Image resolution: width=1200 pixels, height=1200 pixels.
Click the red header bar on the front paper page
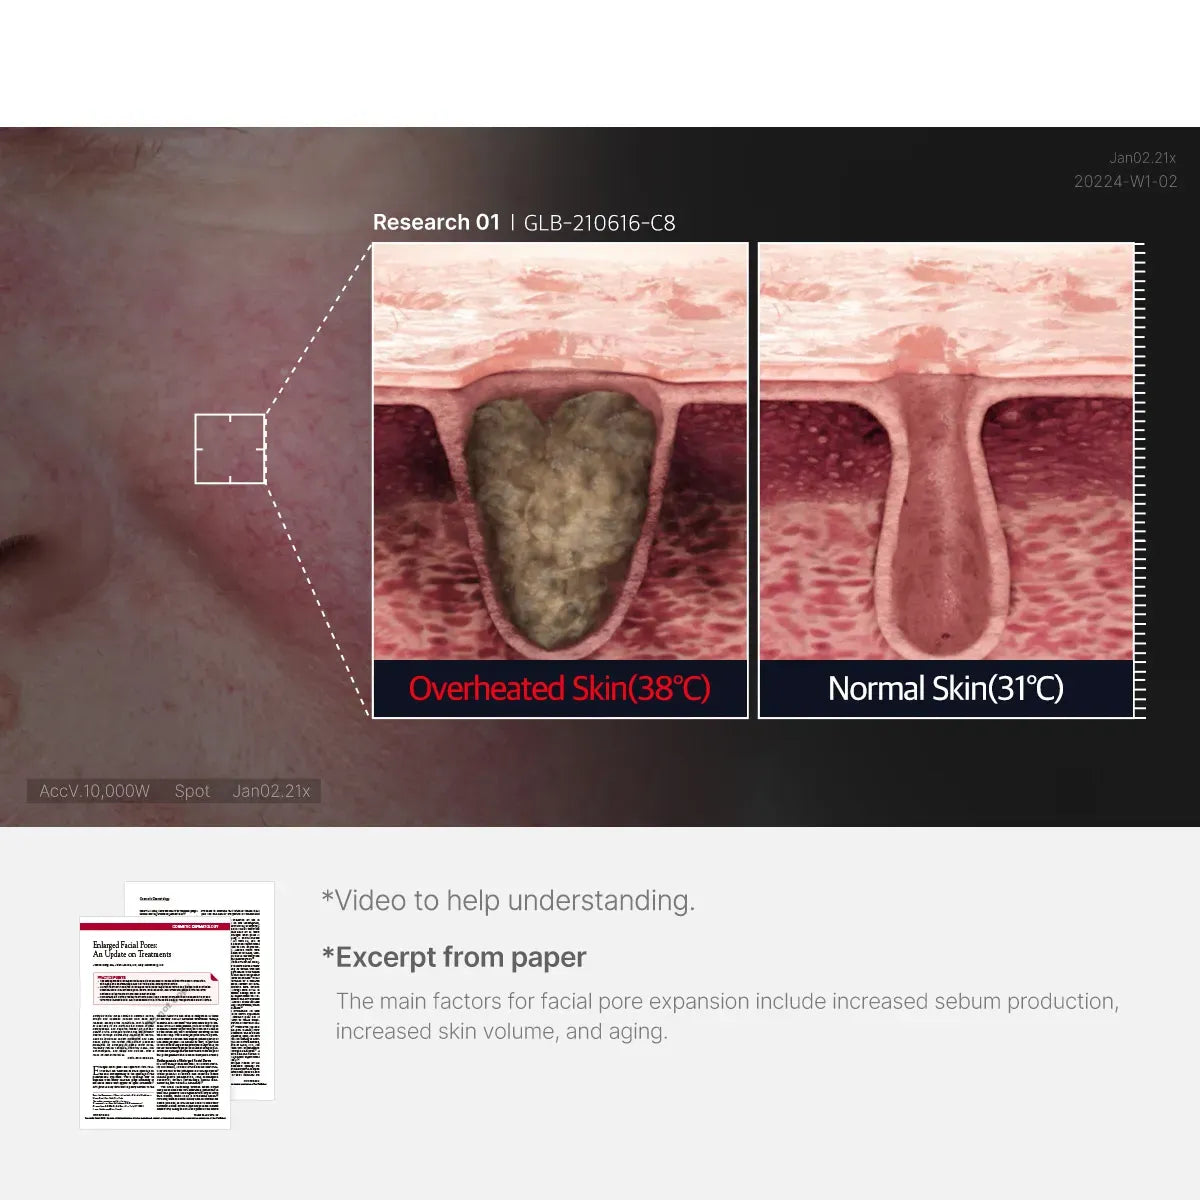click(154, 926)
